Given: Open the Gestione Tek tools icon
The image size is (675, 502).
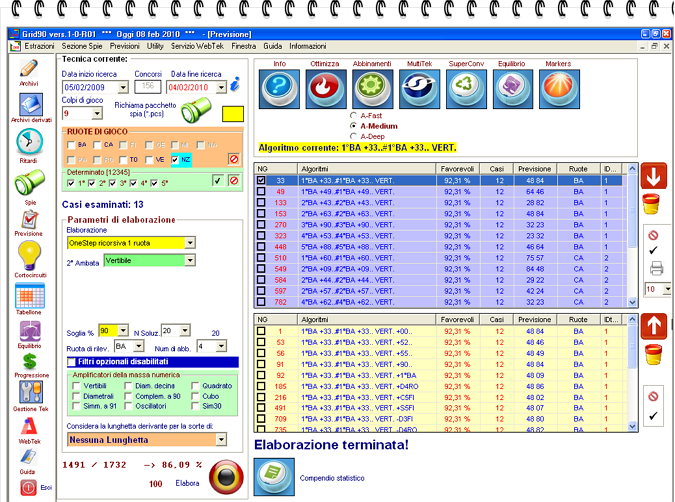Looking at the screenshot, I should (30, 392).
